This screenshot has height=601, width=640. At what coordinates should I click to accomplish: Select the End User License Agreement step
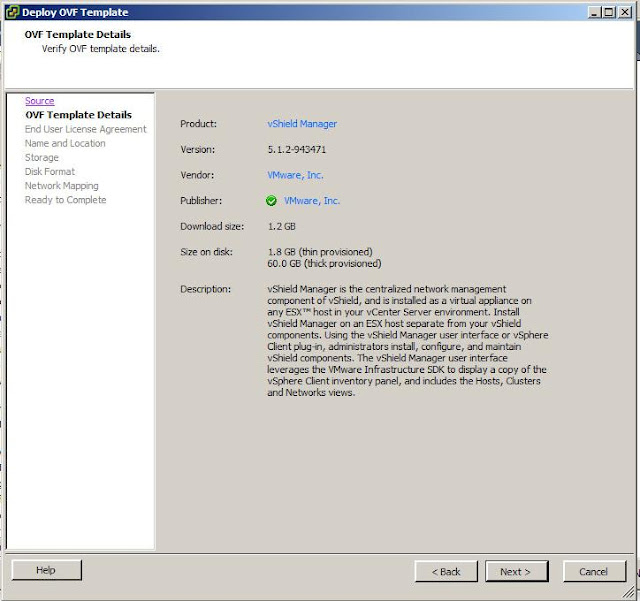(85, 129)
